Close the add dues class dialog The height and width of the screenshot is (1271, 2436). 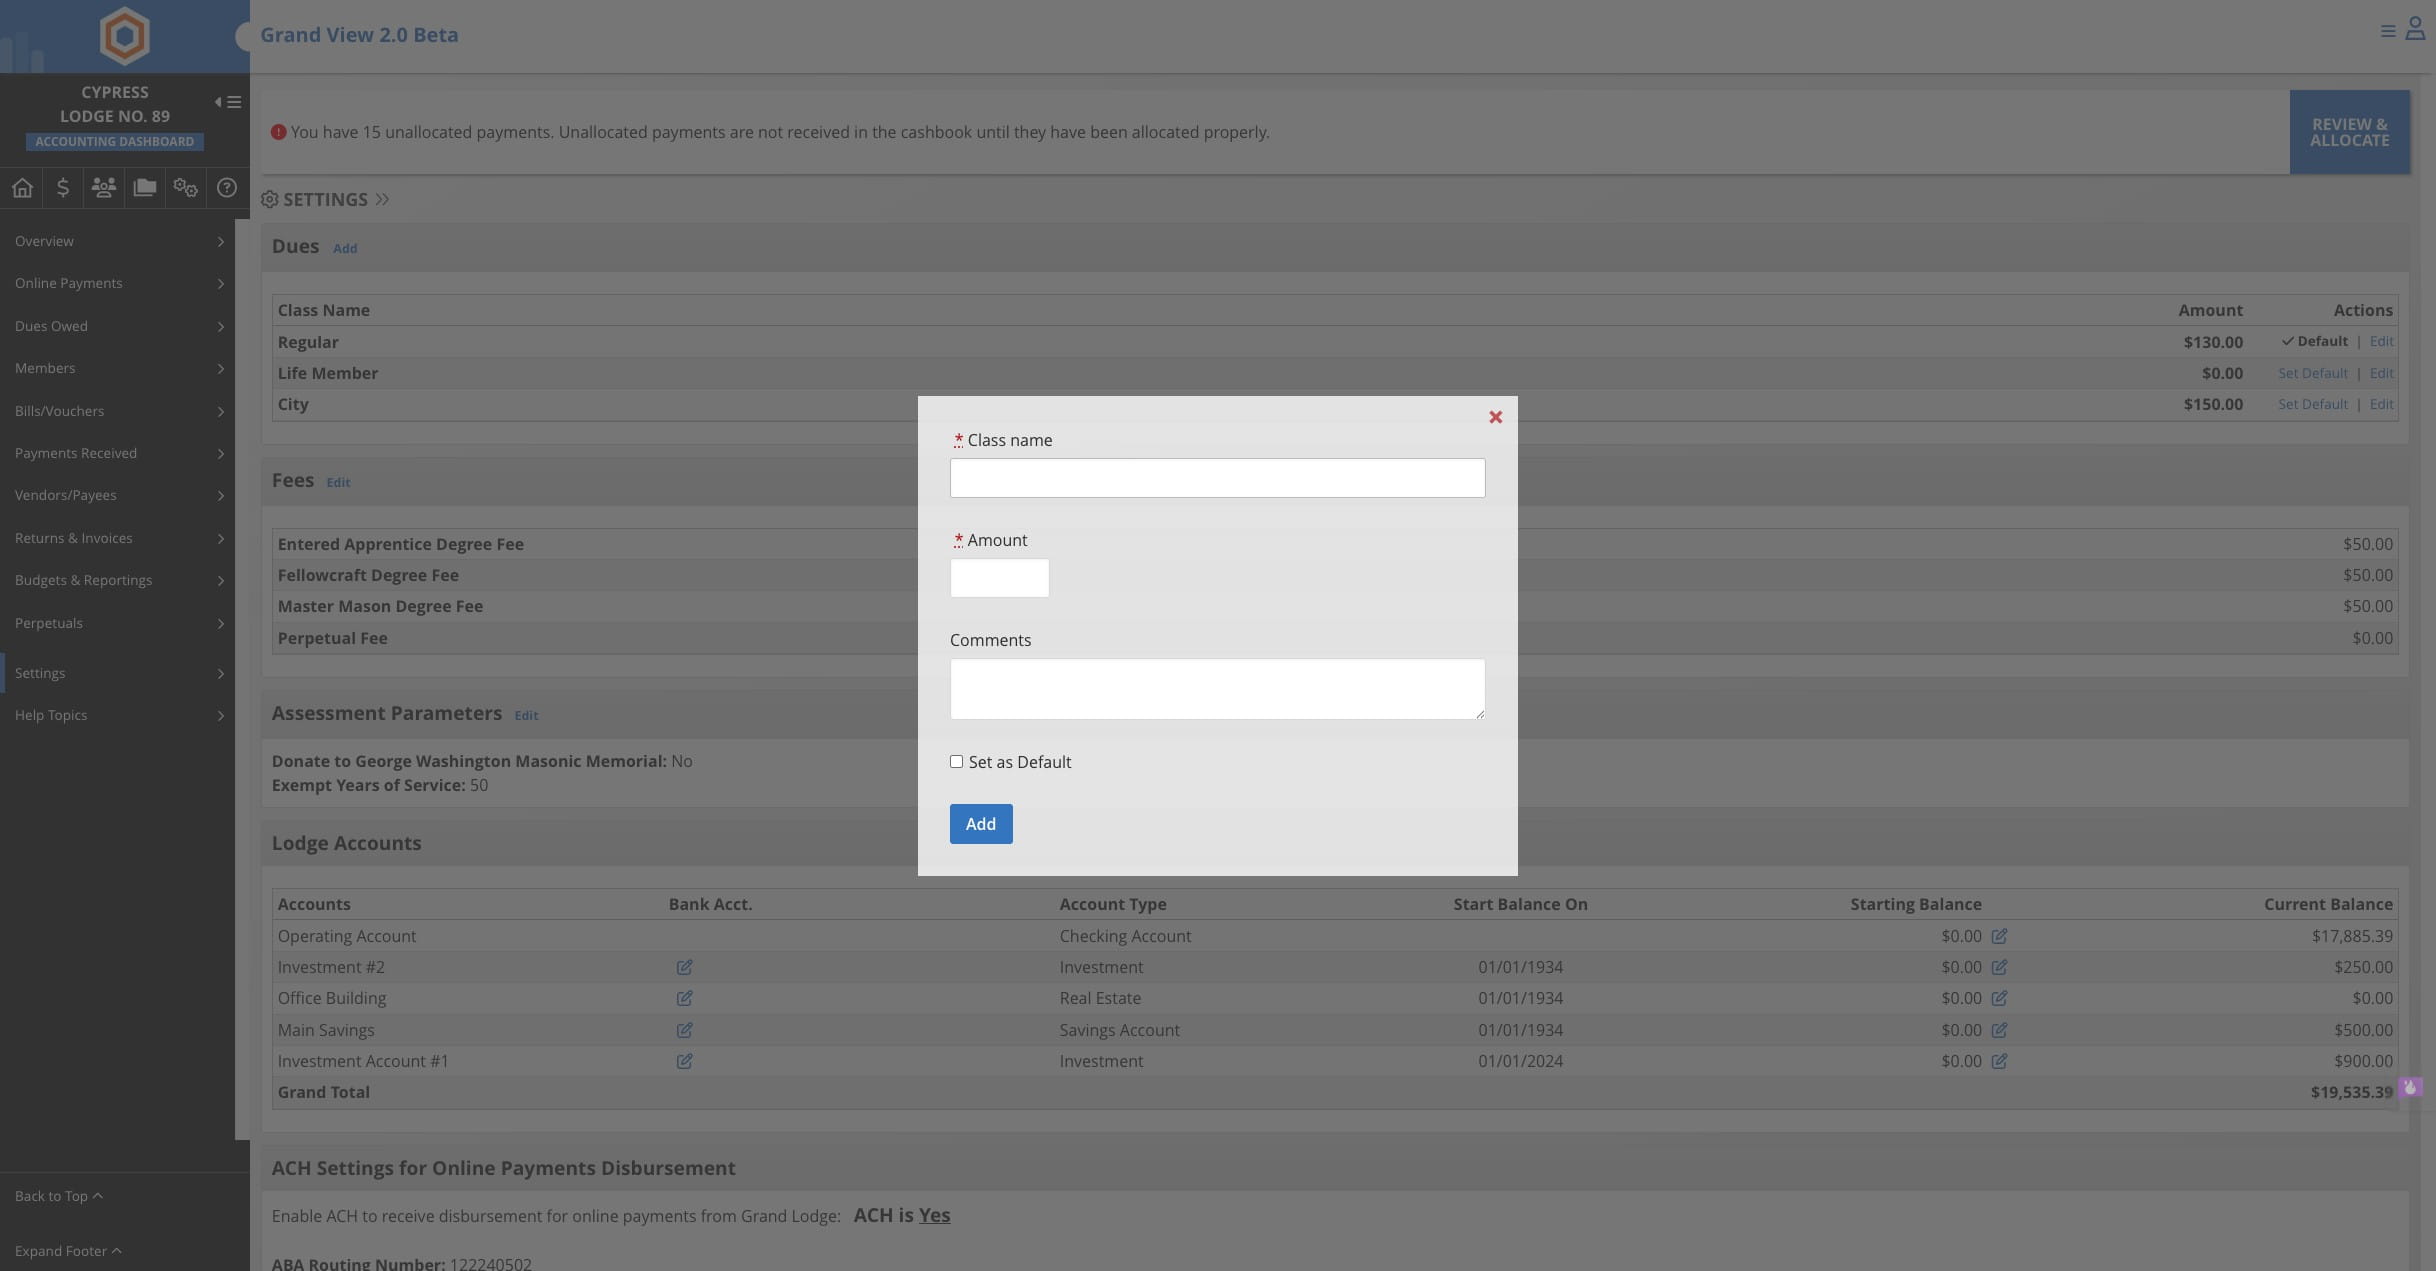tap(1496, 417)
